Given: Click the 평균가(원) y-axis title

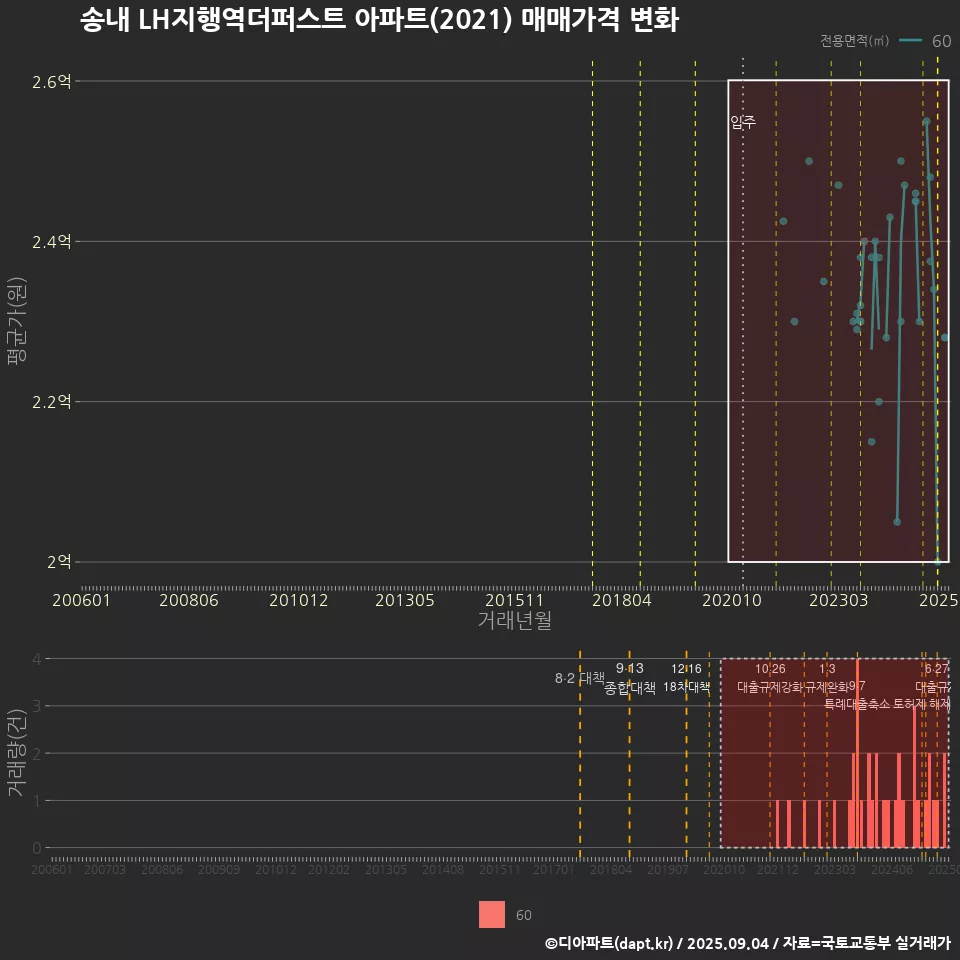Looking at the screenshot, I should [x=14, y=322].
